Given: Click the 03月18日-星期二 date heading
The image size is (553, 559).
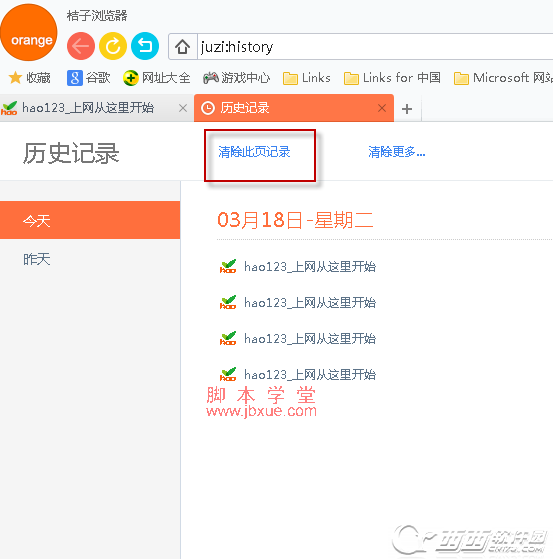Looking at the screenshot, I should 295,220.
